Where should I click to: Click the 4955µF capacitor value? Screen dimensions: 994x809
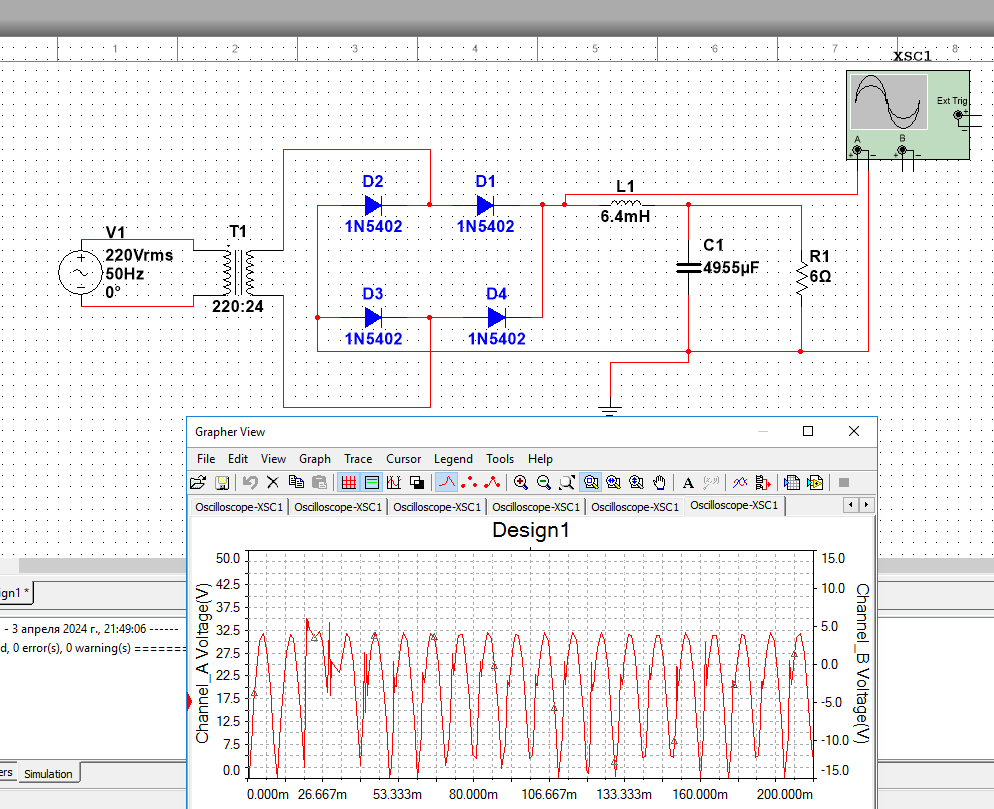[x=731, y=268]
